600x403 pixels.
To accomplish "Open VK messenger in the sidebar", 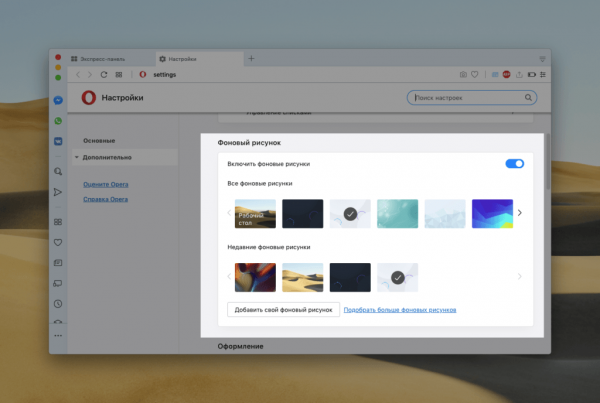I will [58, 141].
